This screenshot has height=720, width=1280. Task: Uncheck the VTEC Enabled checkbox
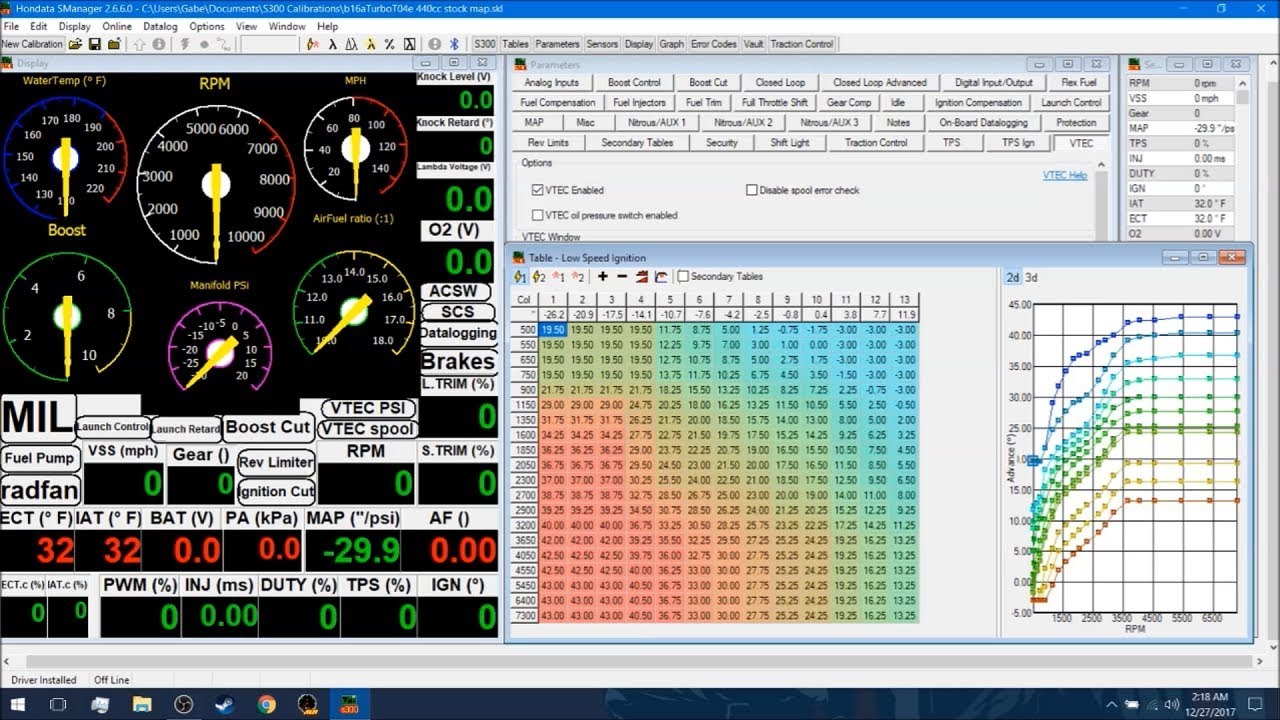tap(538, 190)
